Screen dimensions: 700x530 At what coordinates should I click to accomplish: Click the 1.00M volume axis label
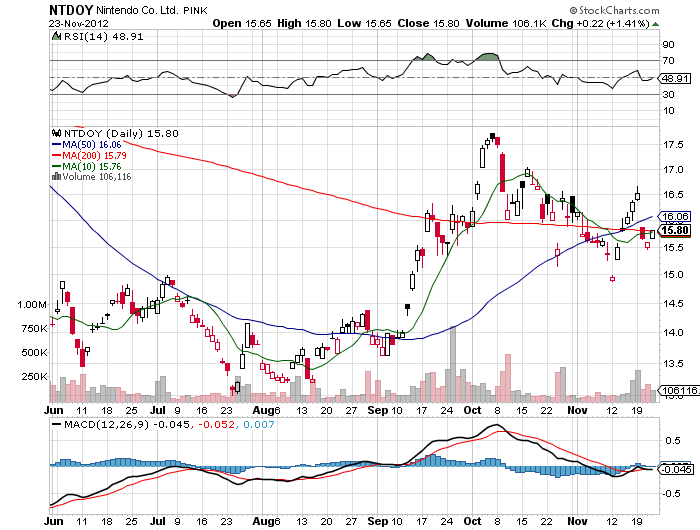click(32, 305)
